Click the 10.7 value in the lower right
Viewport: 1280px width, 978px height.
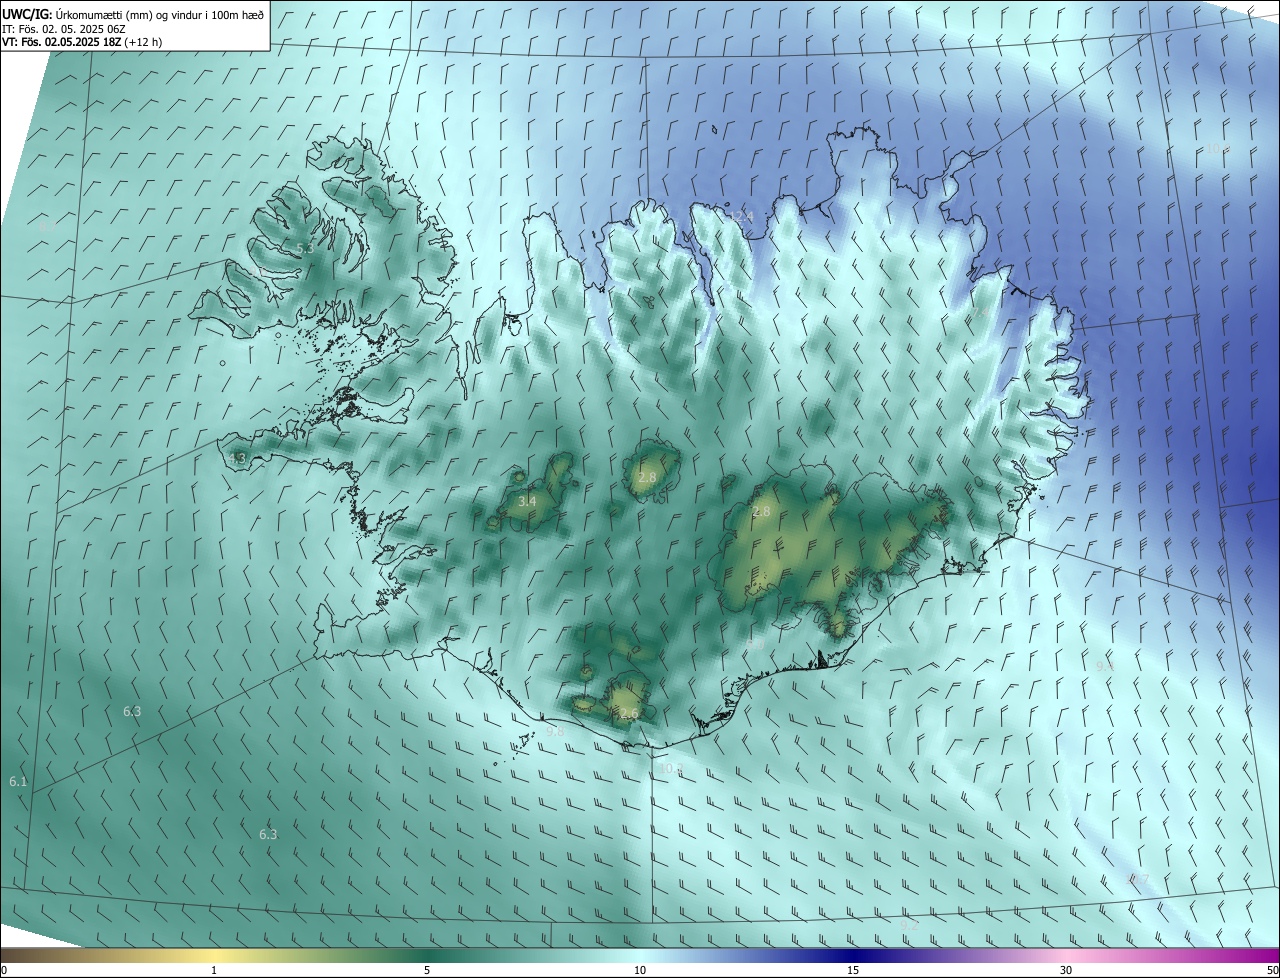click(1137, 879)
